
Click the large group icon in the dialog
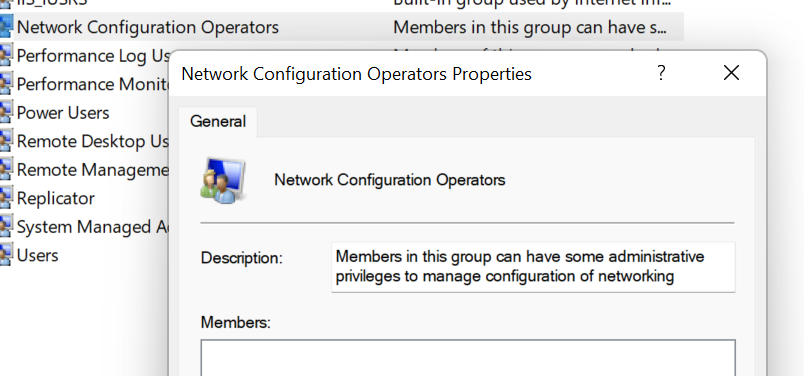[x=223, y=180]
